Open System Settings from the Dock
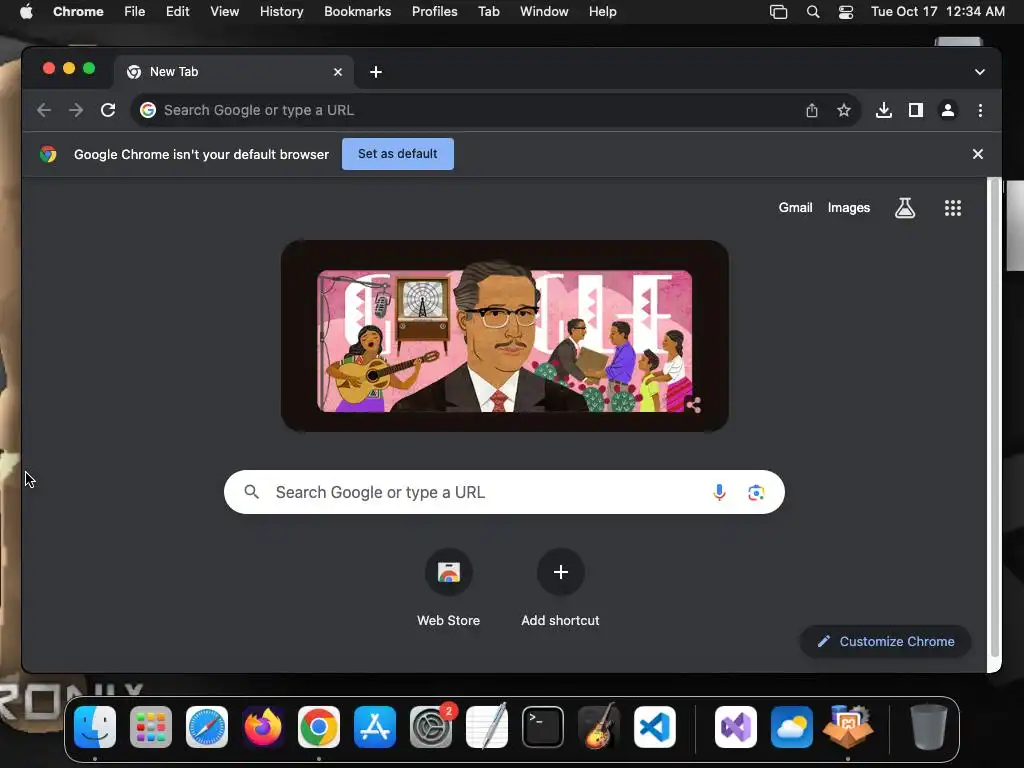The image size is (1024, 768). pyautogui.click(x=431, y=727)
